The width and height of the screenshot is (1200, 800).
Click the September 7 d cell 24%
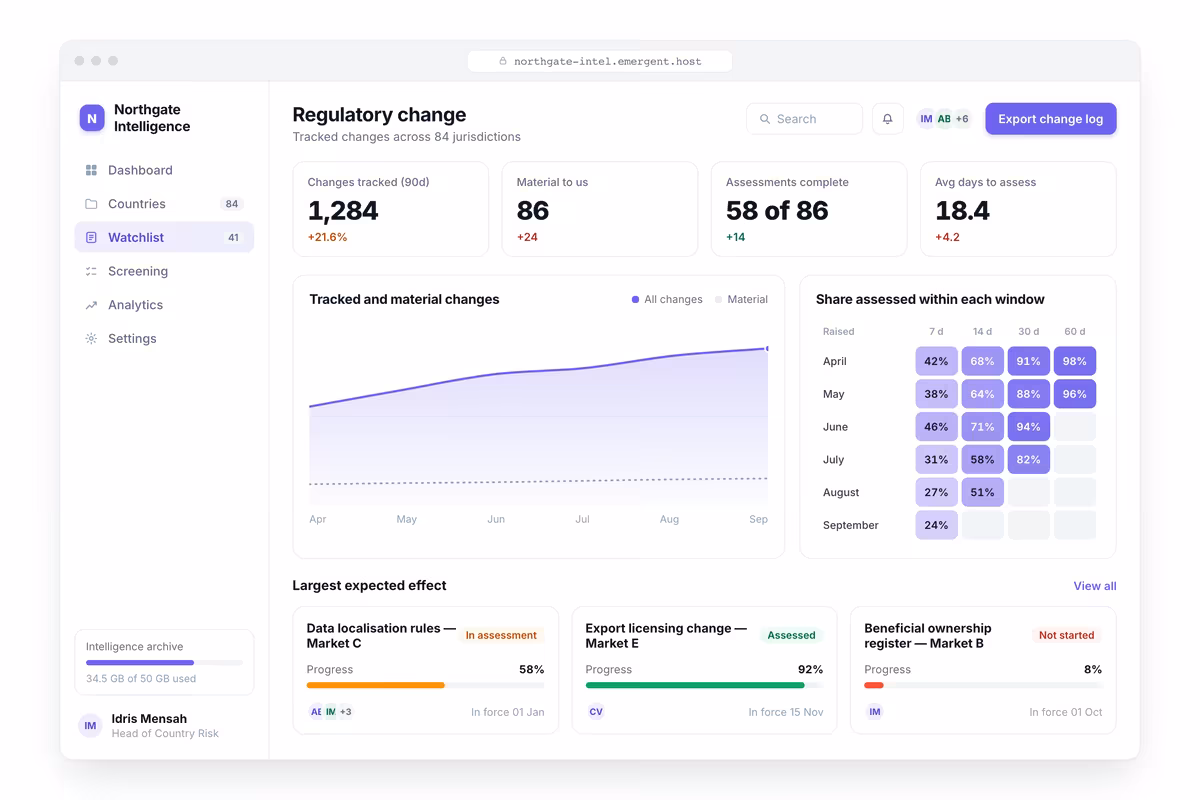[936, 525]
